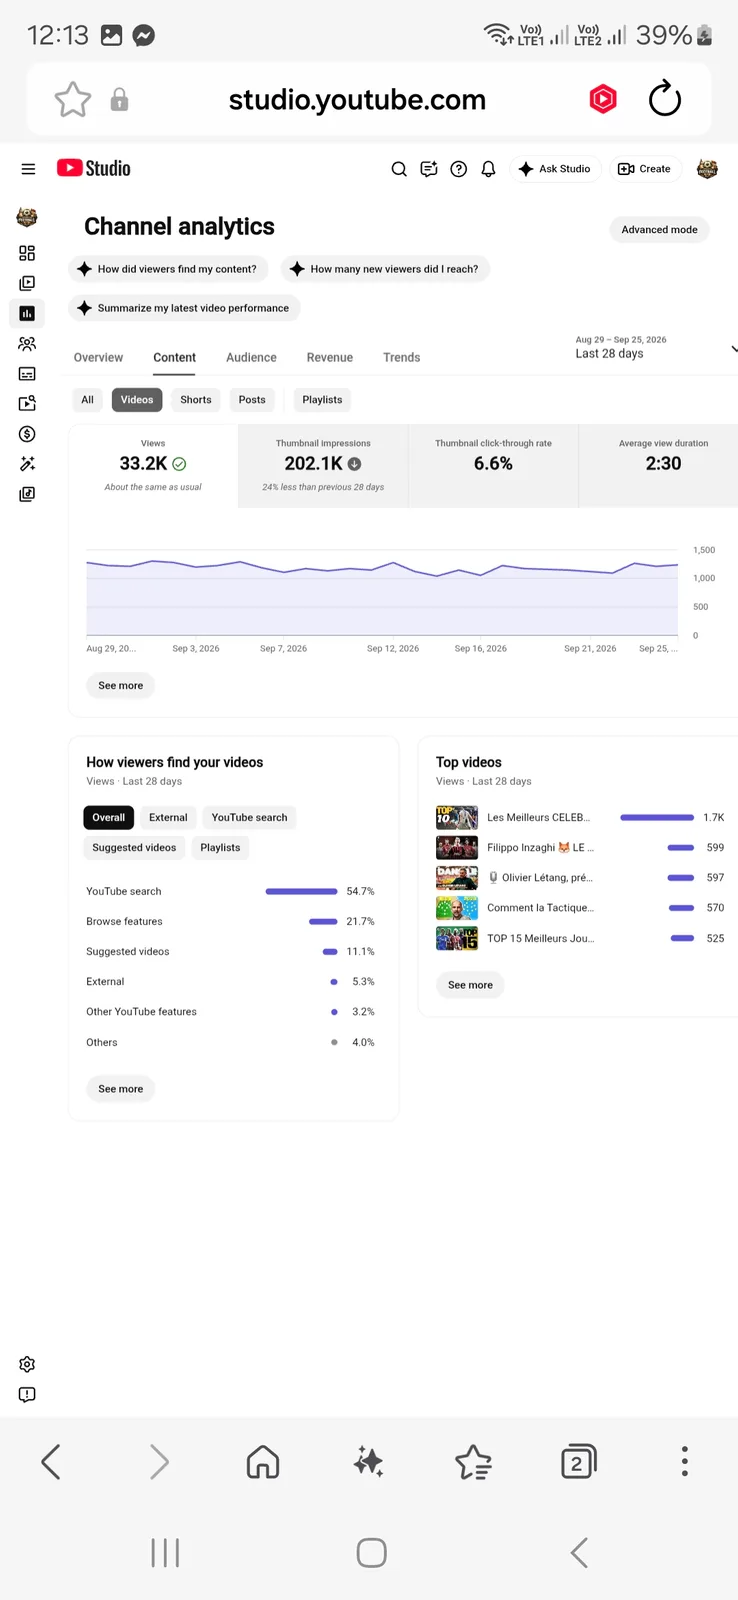This screenshot has width=738, height=1600.
Task: Open Customization wand icon in sidebar
Action: click(27, 464)
